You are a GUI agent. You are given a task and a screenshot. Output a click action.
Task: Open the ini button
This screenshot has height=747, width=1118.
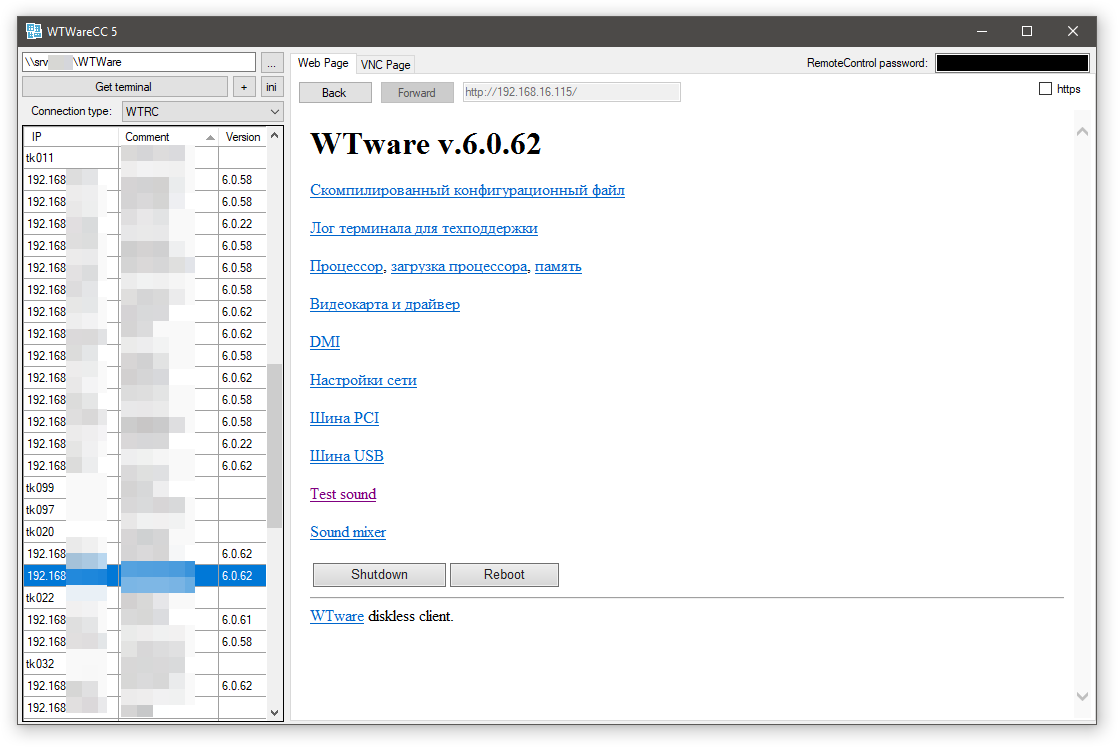tap(272, 87)
